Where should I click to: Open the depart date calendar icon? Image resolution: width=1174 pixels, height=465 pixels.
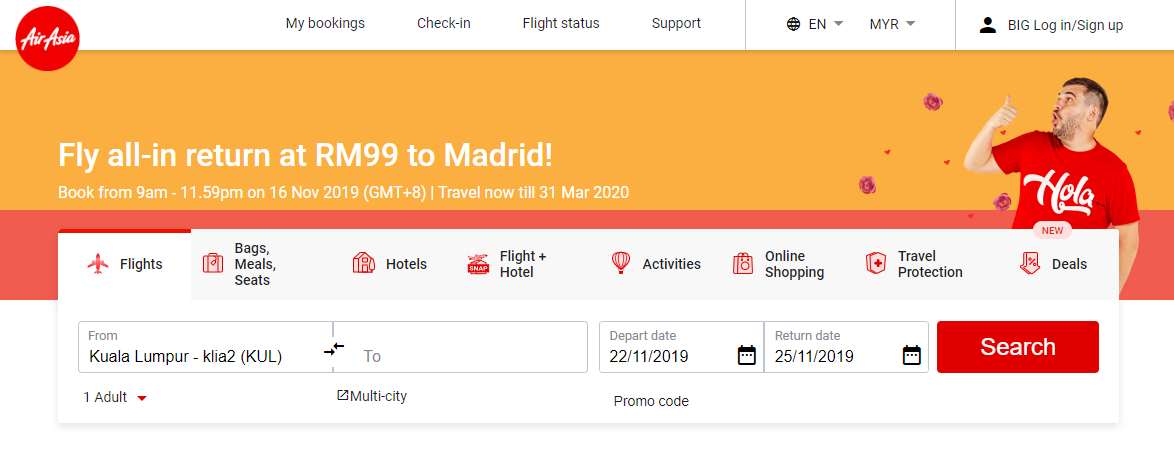(746, 354)
